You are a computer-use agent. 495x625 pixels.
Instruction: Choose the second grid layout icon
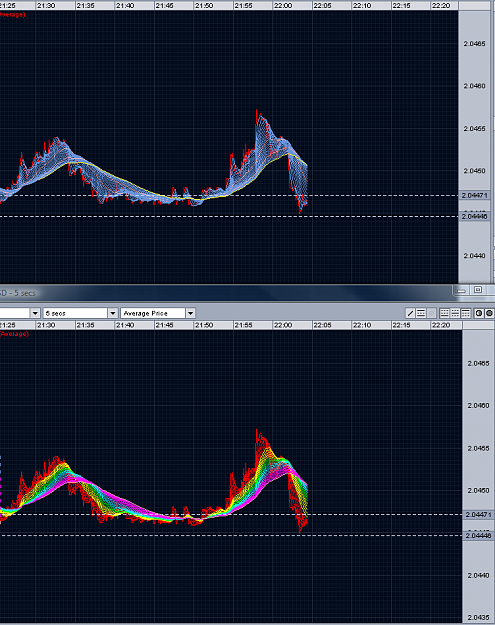point(455,313)
